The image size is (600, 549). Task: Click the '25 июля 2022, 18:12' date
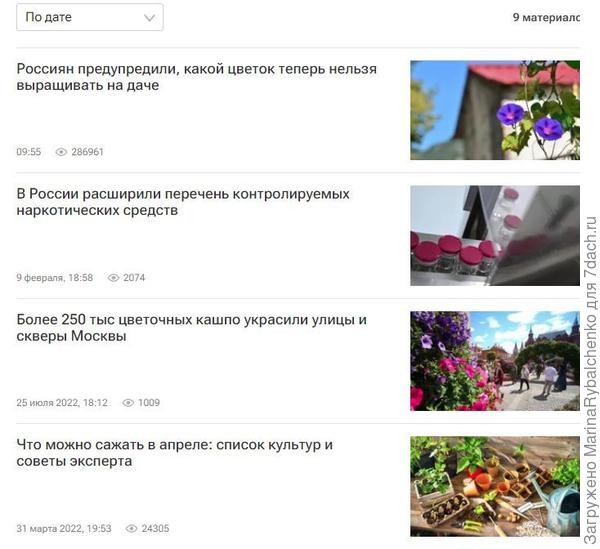pyautogui.click(x=62, y=402)
